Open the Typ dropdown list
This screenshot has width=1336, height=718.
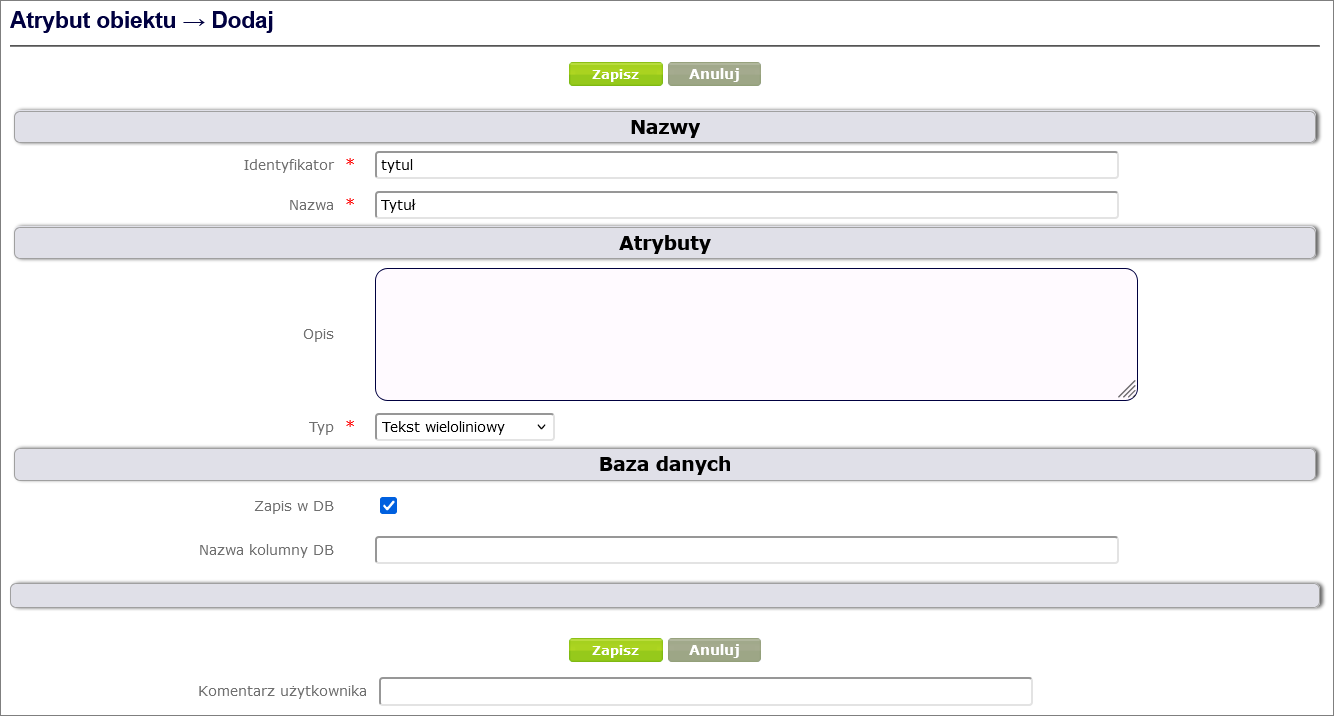464,427
